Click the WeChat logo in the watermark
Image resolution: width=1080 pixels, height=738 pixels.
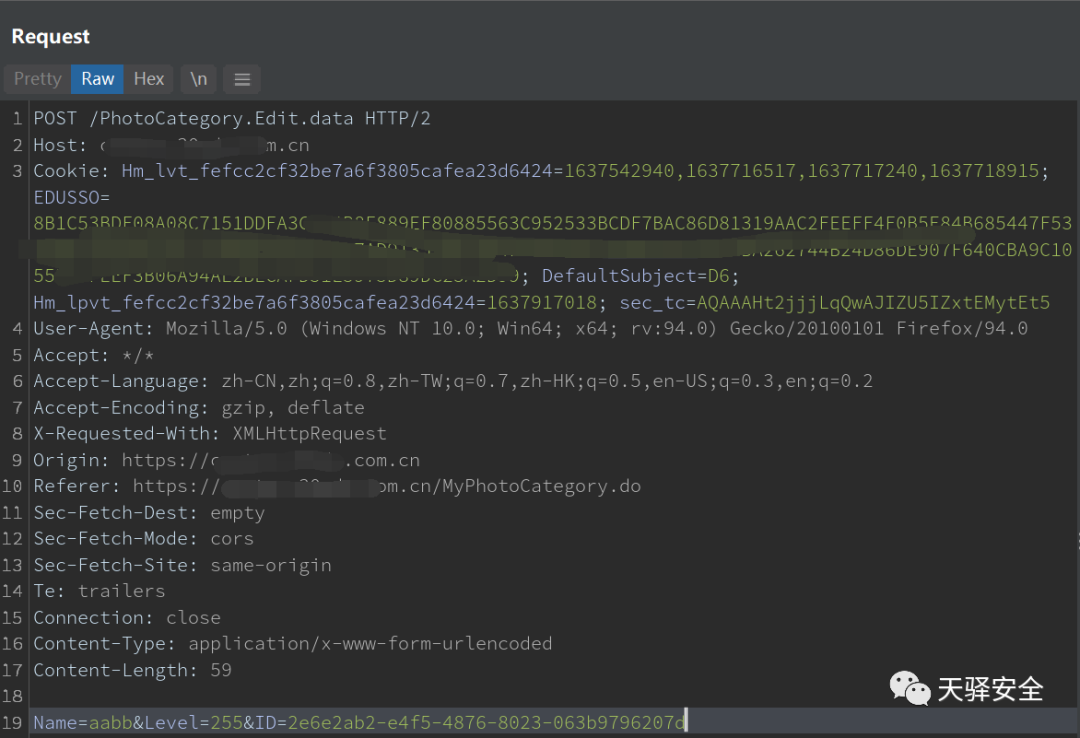tap(910, 688)
